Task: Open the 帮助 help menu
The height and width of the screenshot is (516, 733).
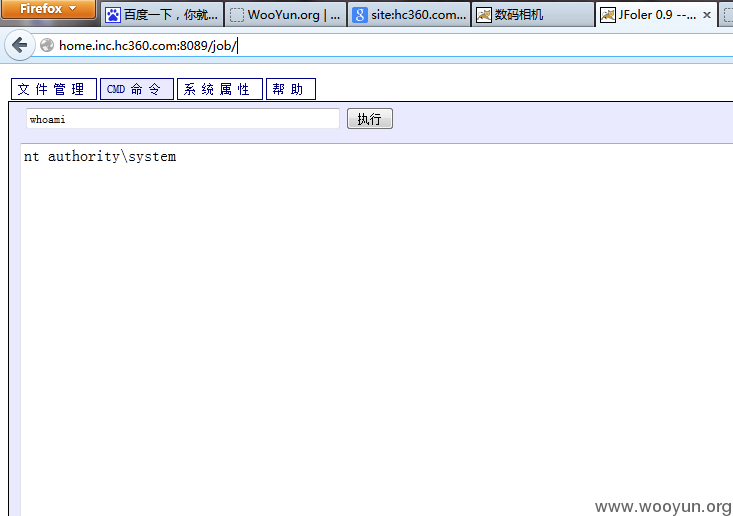Action: point(291,89)
